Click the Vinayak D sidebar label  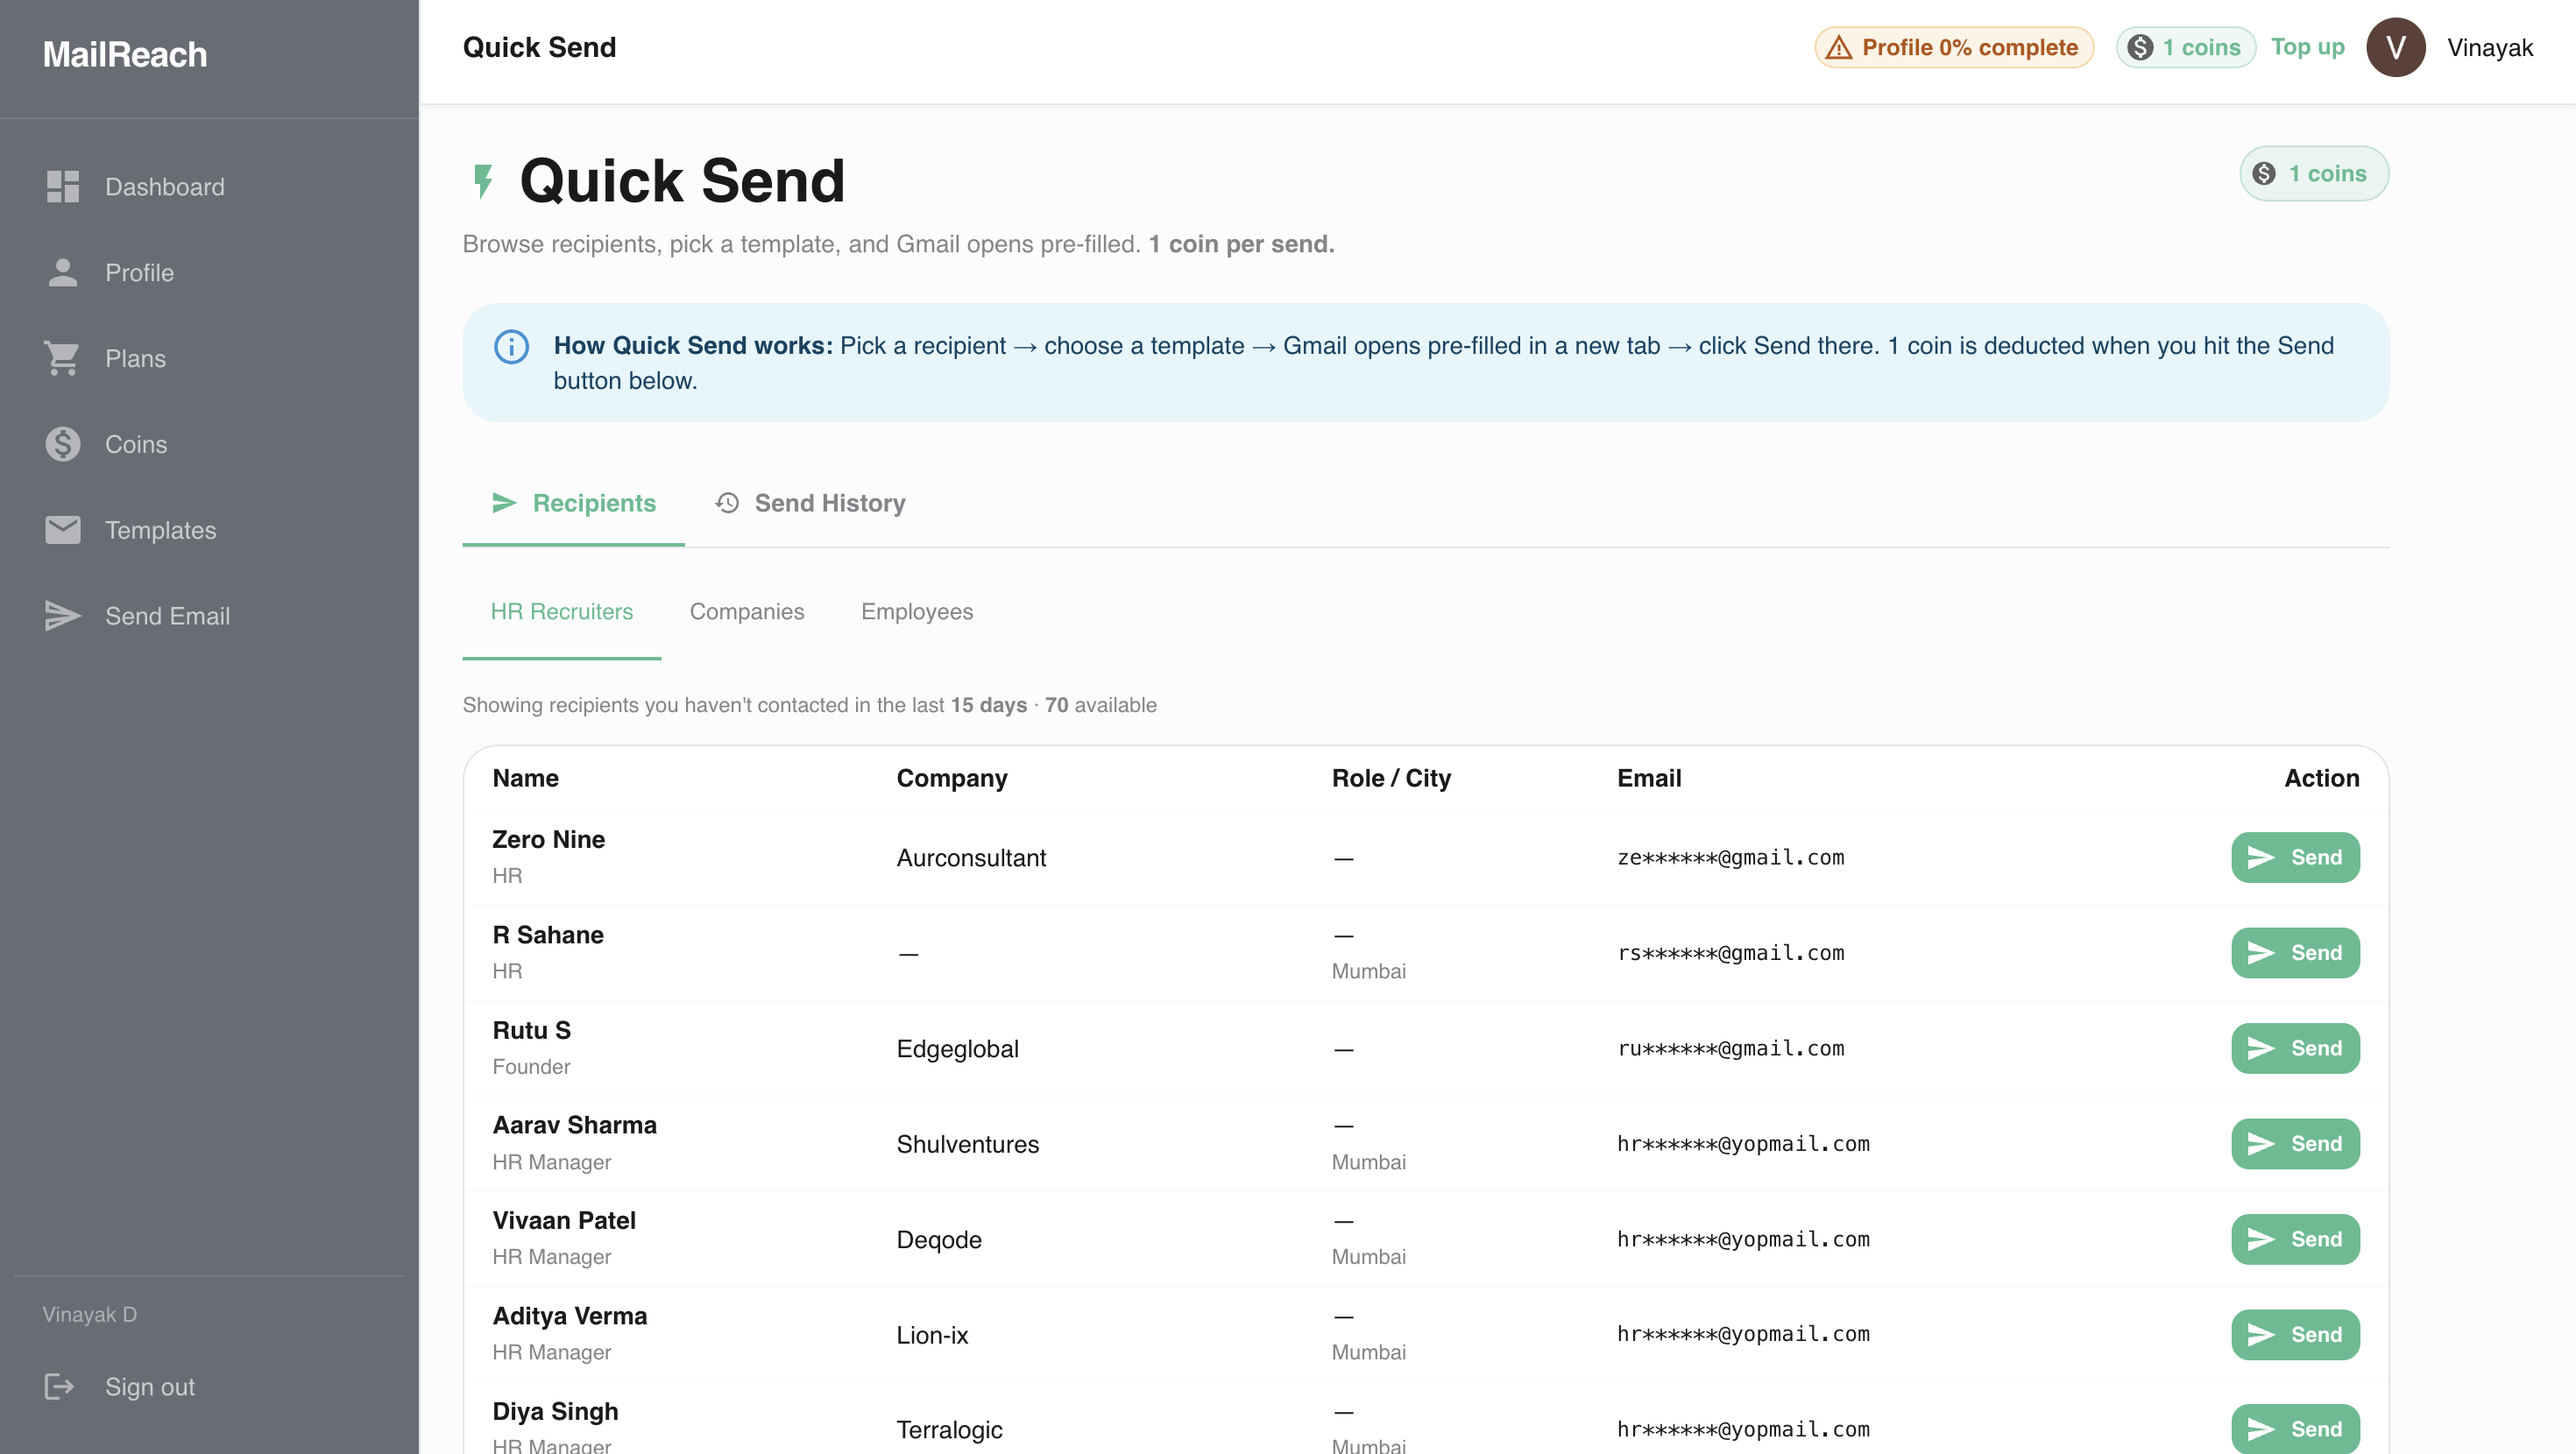[x=89, y=1315]
